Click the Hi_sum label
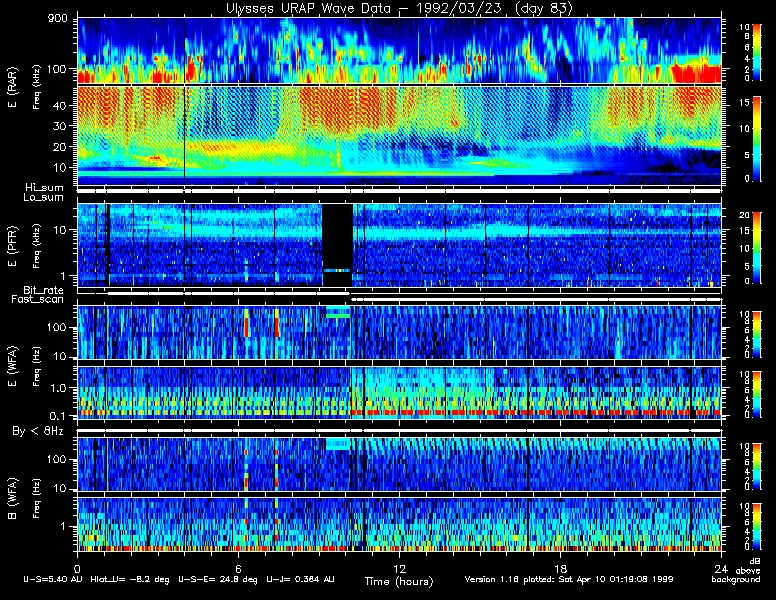The image size is (776, 600). click(44, 187)
